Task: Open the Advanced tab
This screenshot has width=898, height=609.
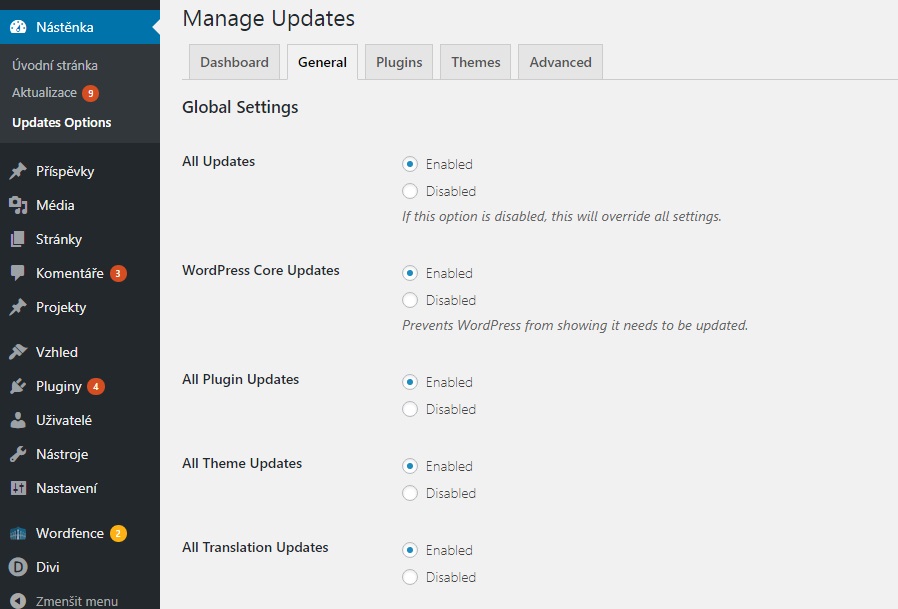Action: (560, 62)
